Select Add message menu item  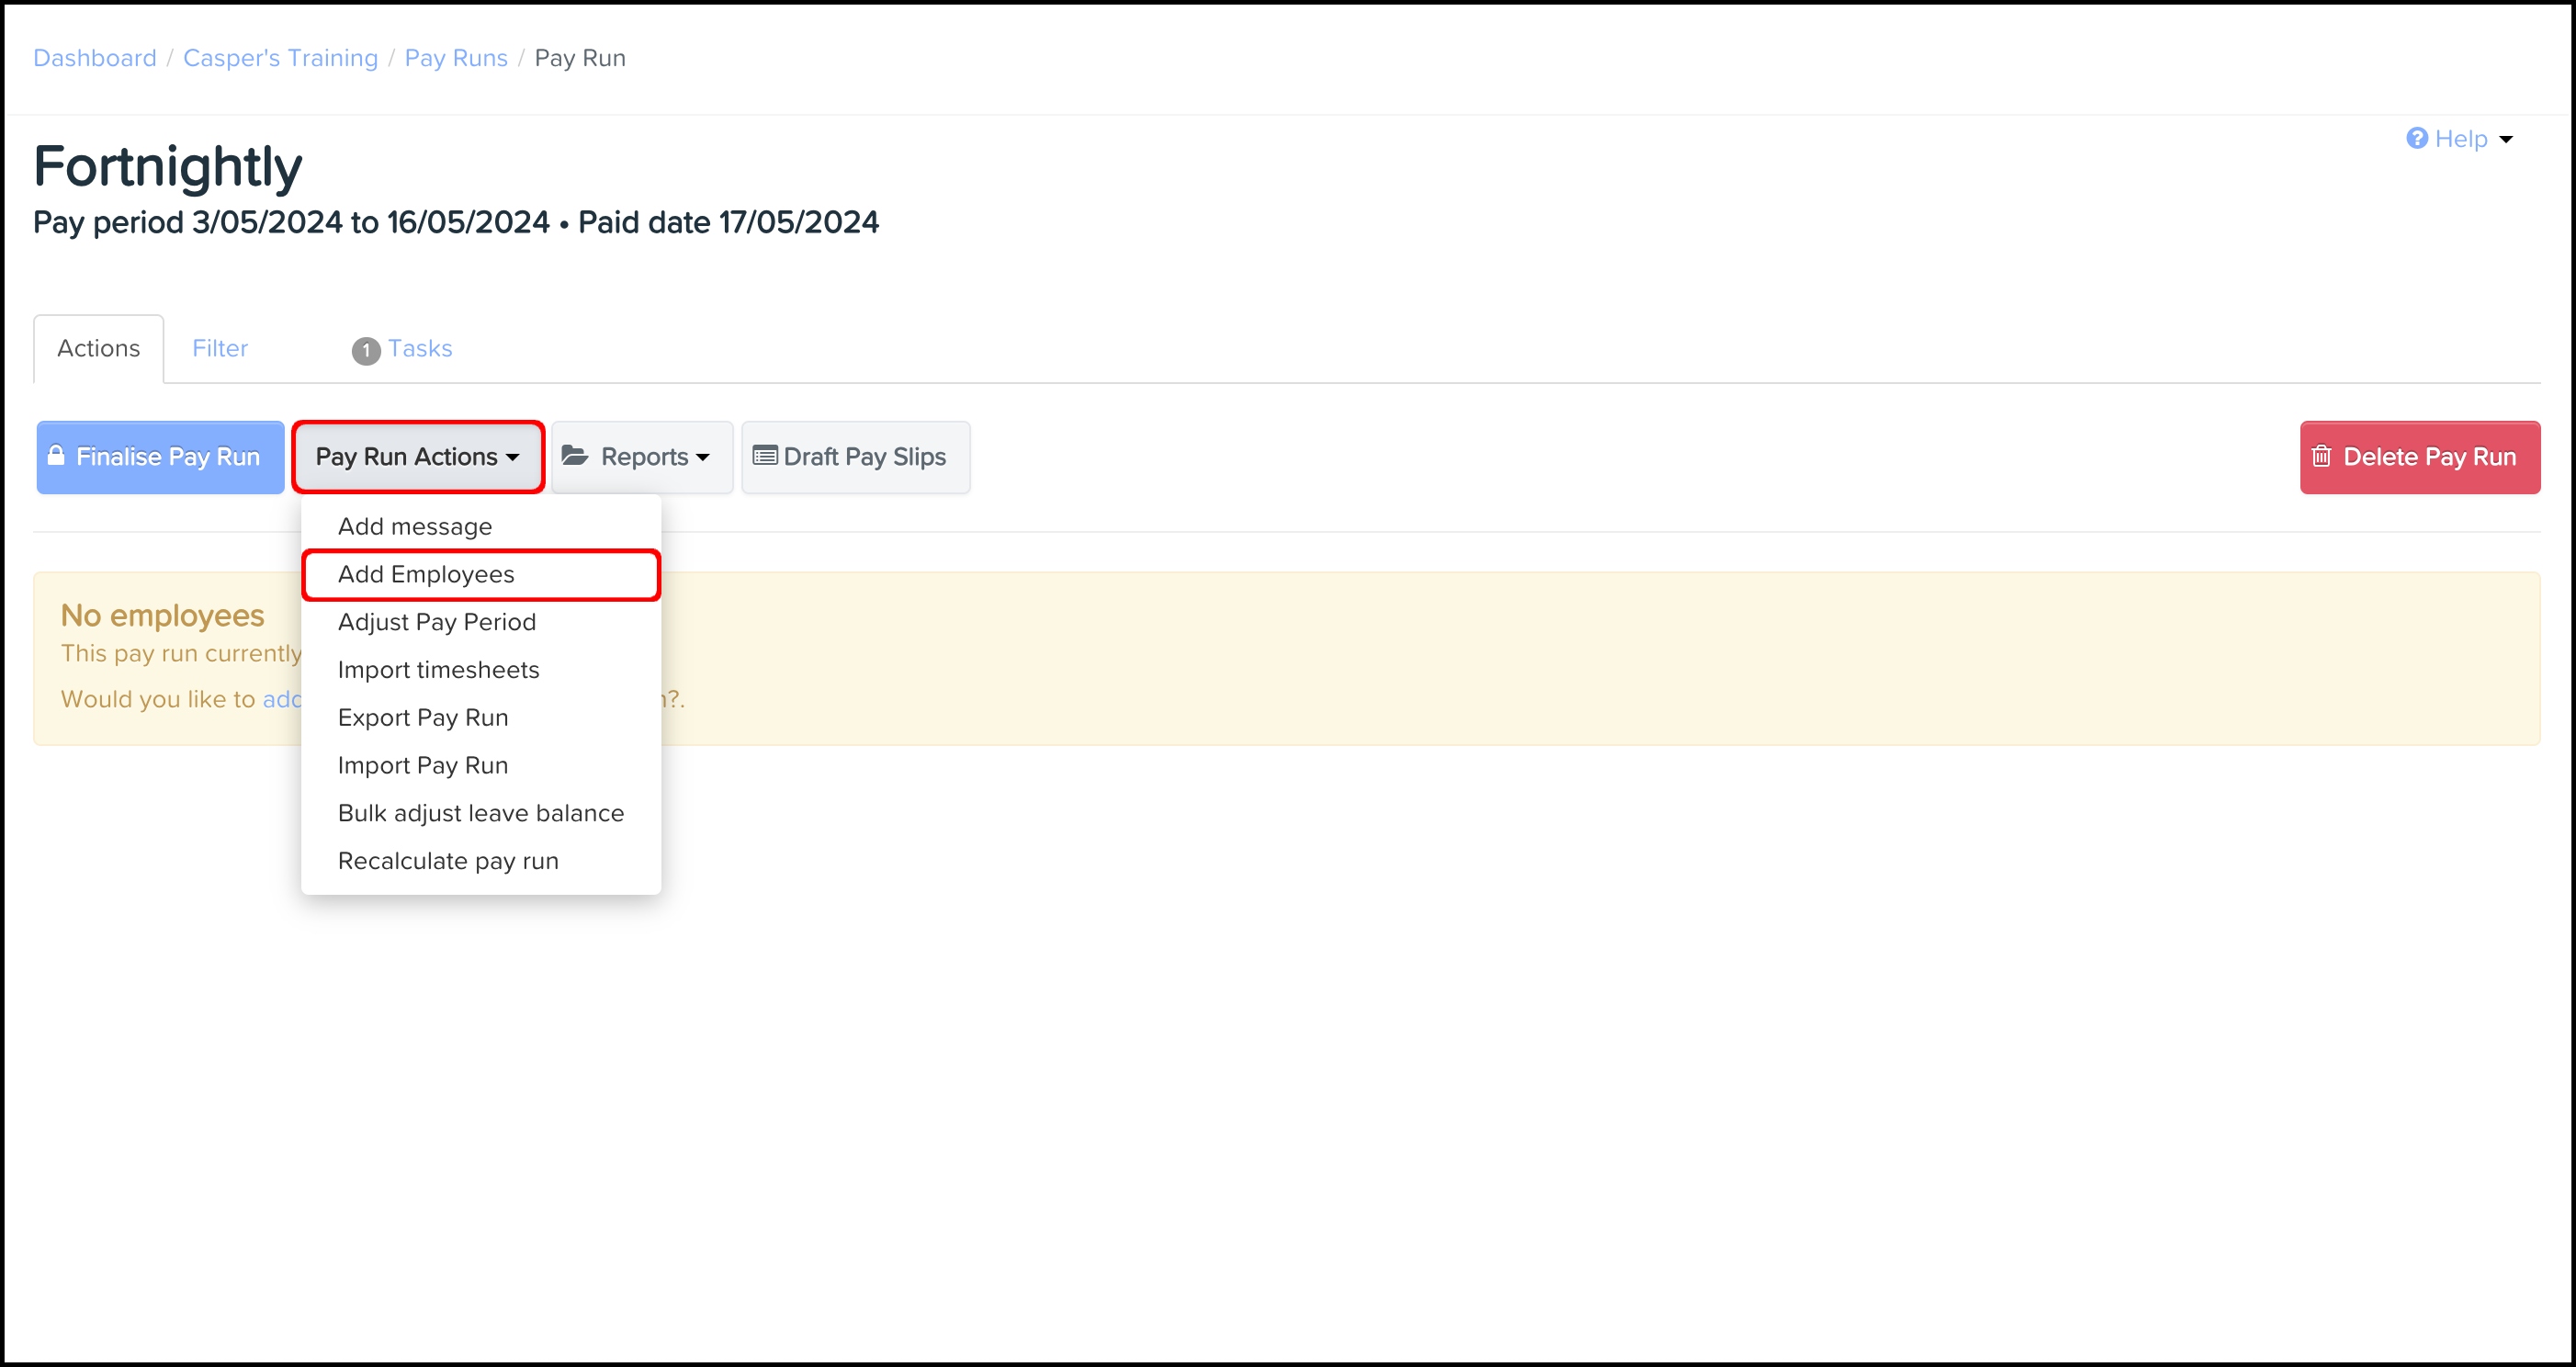(x=415, y=526)
